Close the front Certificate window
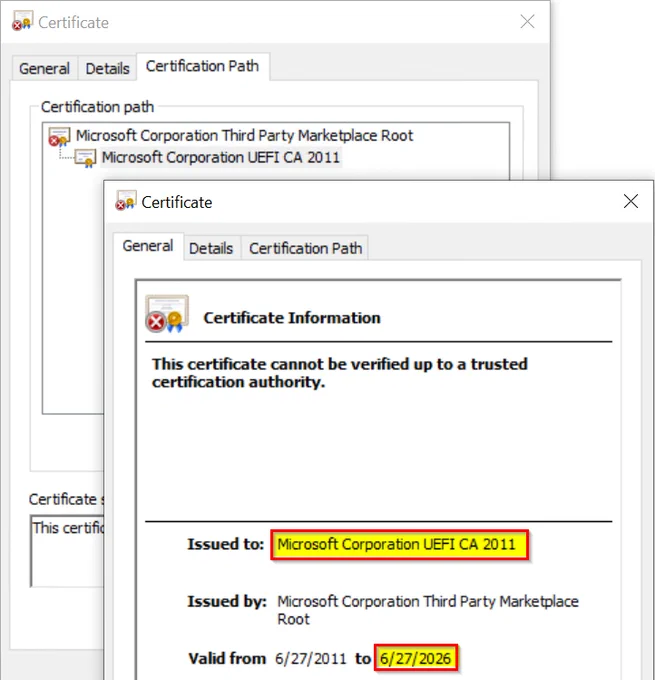The height and width of the screenshot is (680, 655). point(631,201)
